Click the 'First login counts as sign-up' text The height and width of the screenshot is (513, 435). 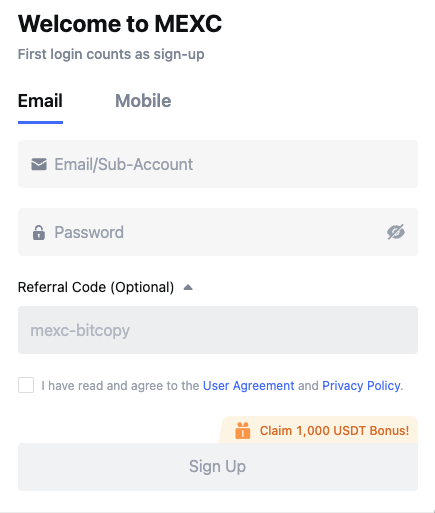[x=111, y=54]
